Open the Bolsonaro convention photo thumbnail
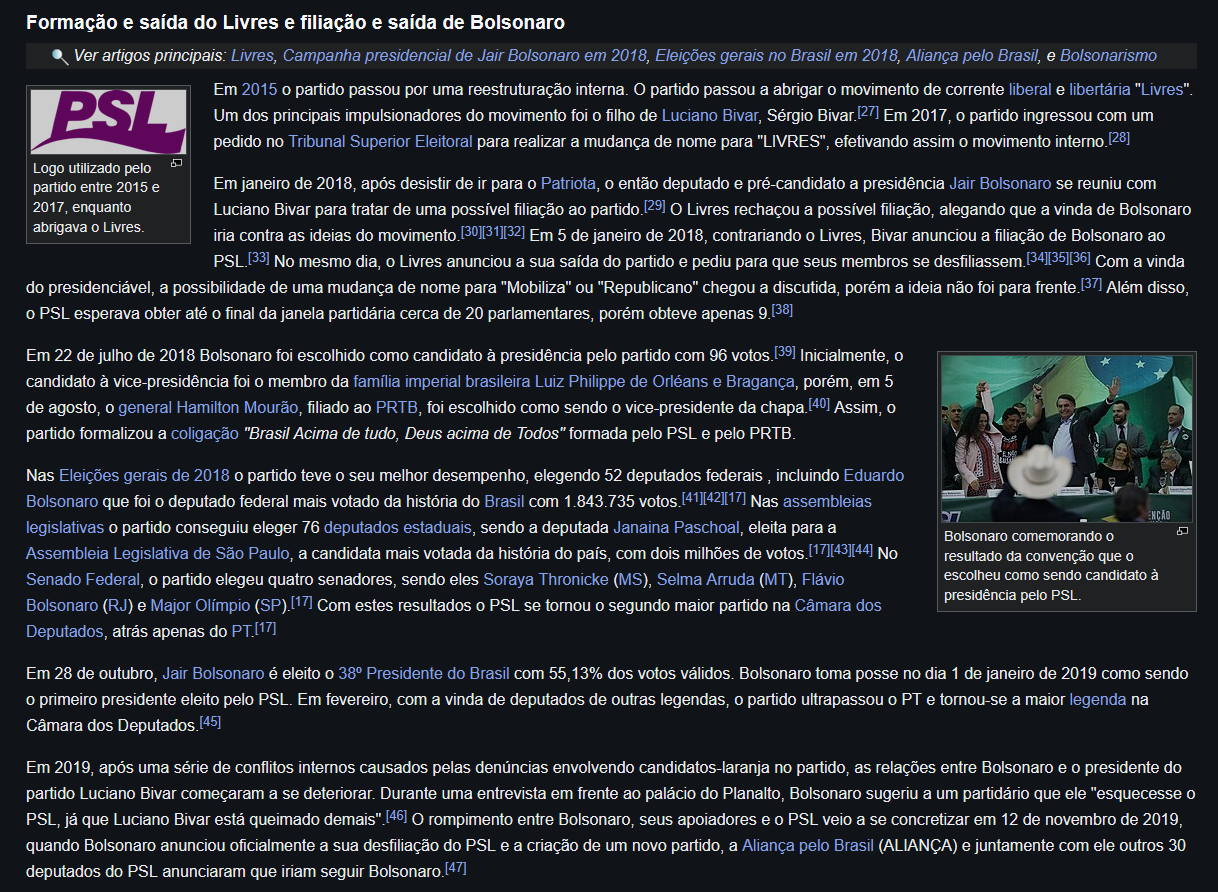Viewport: 1218px width, 892px height. tap(1067, 439)
